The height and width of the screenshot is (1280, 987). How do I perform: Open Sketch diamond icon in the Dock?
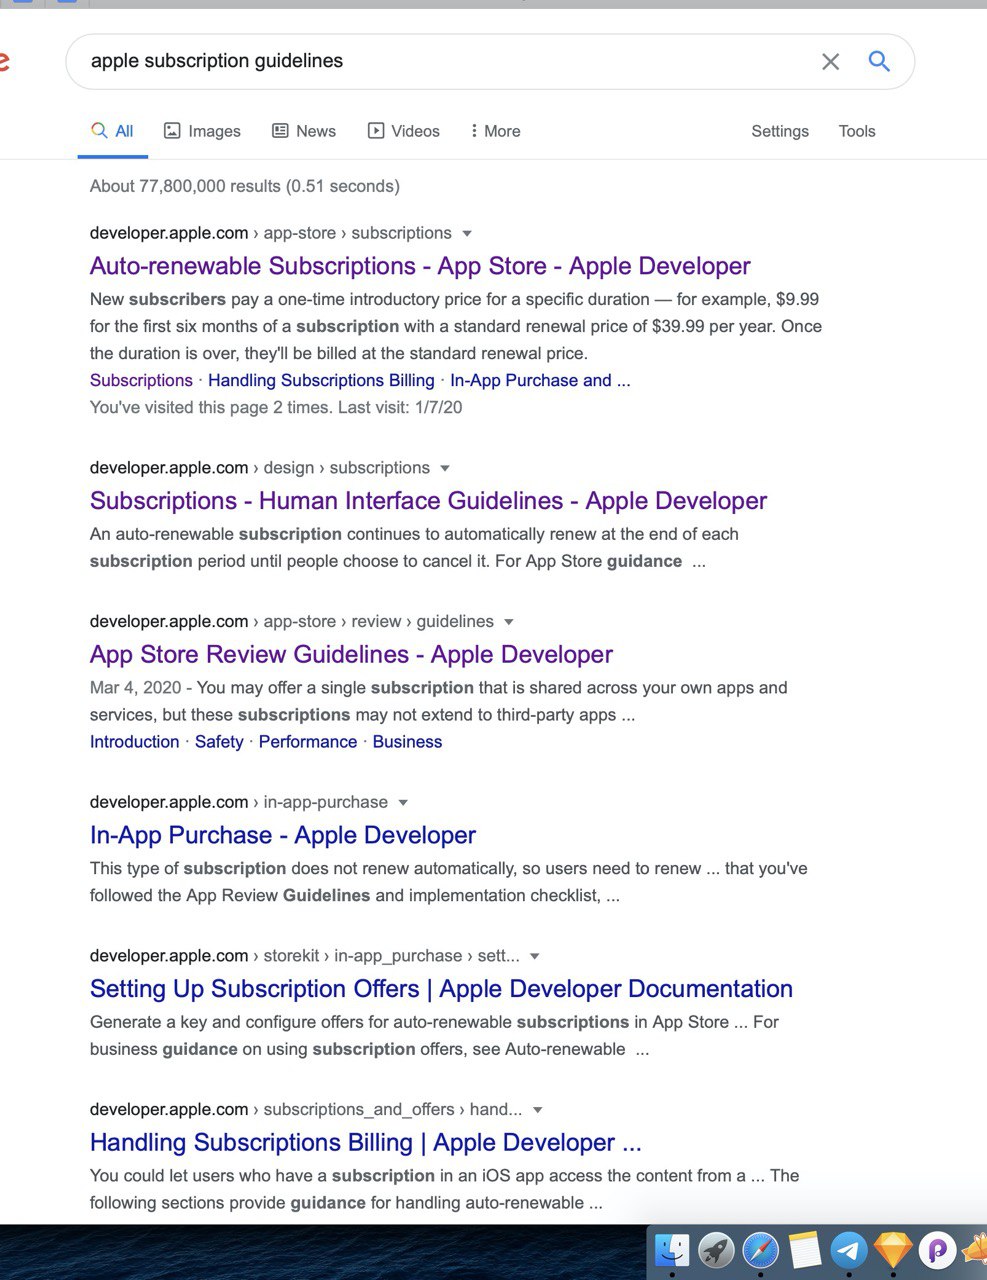pyautogui.click(x=893, y=1250)
